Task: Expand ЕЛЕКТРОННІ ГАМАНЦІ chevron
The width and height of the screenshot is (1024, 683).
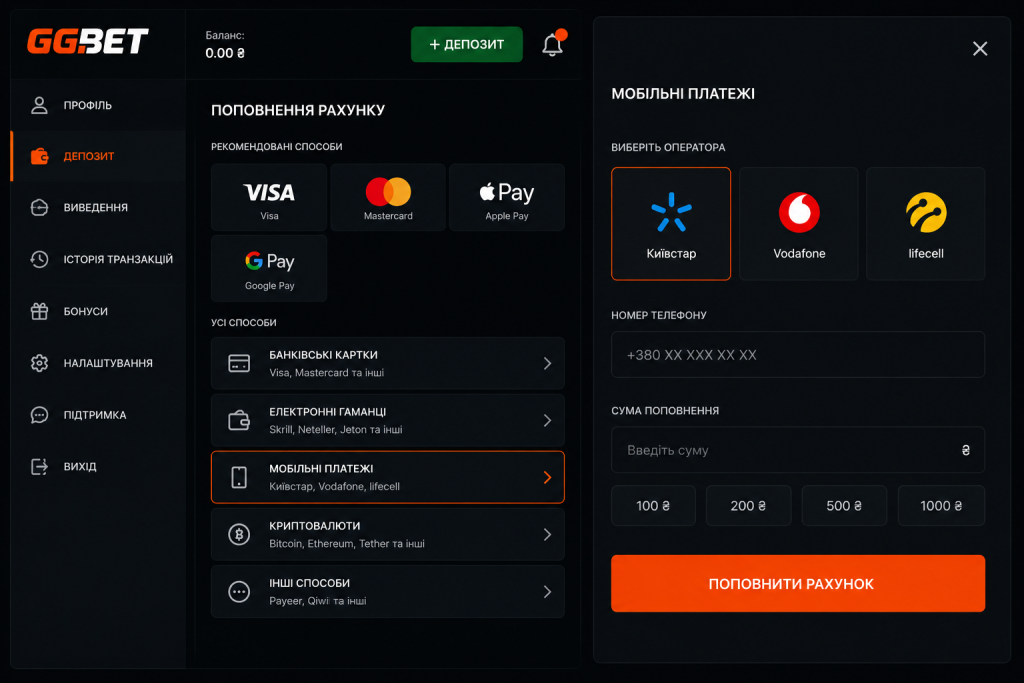Action: coord(547,421)
